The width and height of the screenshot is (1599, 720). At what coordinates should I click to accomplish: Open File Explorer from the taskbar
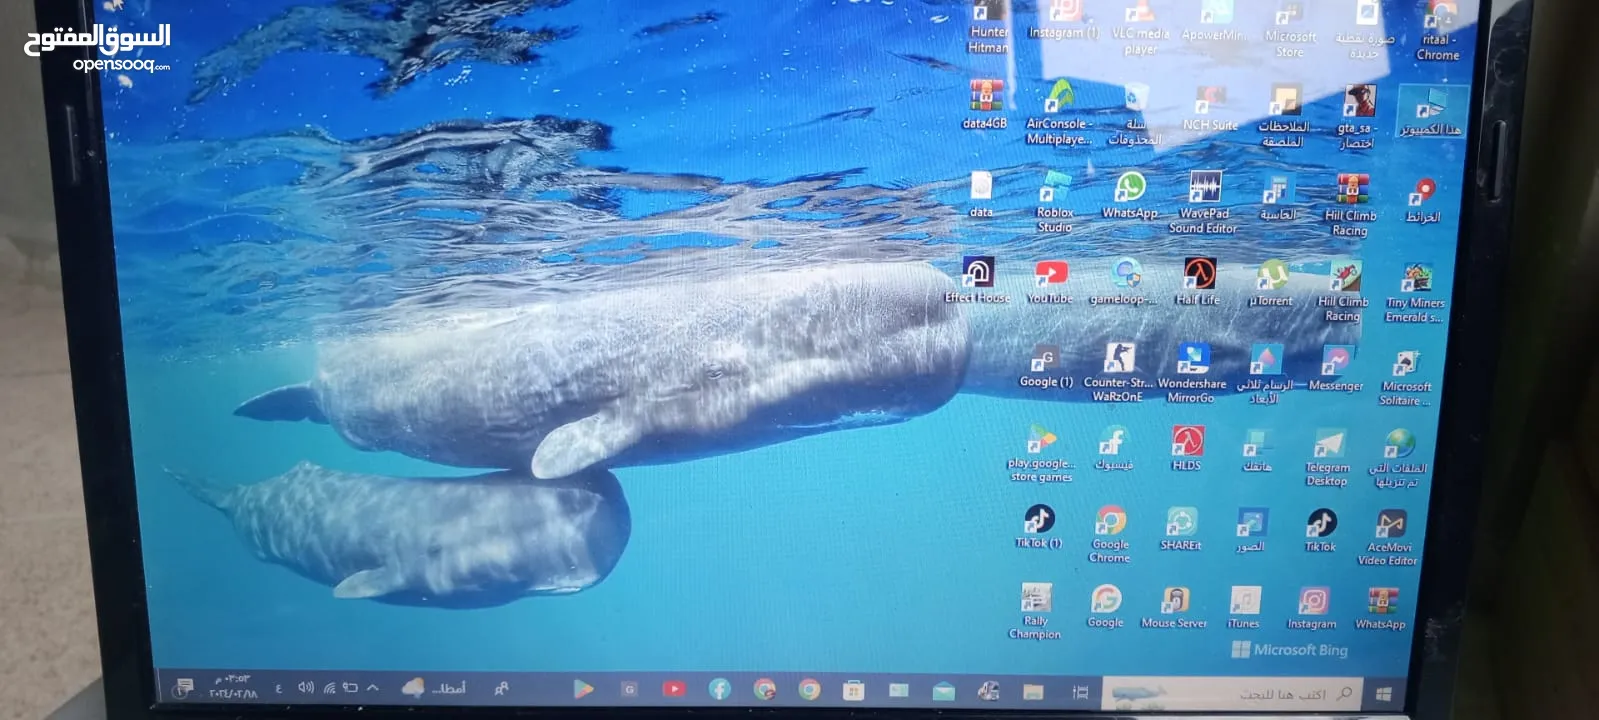1033,692
